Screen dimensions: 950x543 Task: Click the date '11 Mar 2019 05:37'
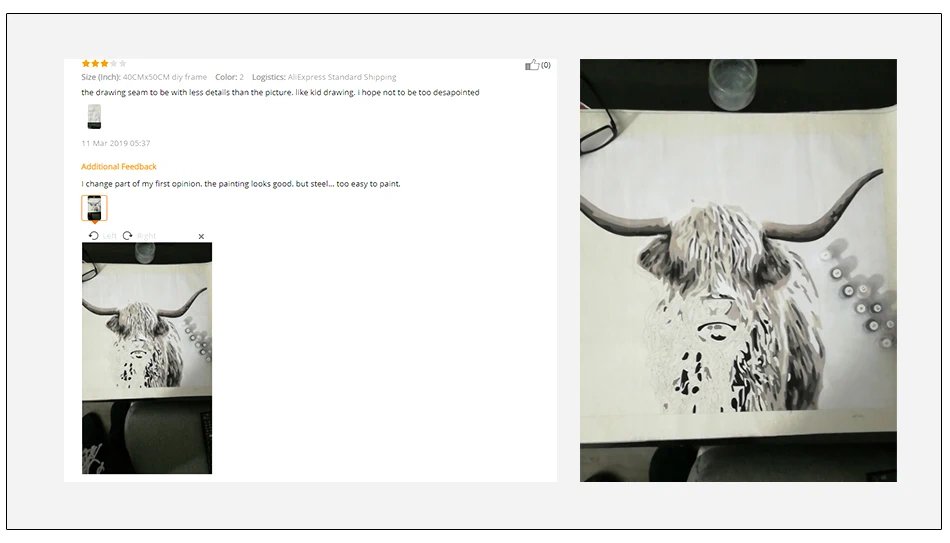(116, 144)
